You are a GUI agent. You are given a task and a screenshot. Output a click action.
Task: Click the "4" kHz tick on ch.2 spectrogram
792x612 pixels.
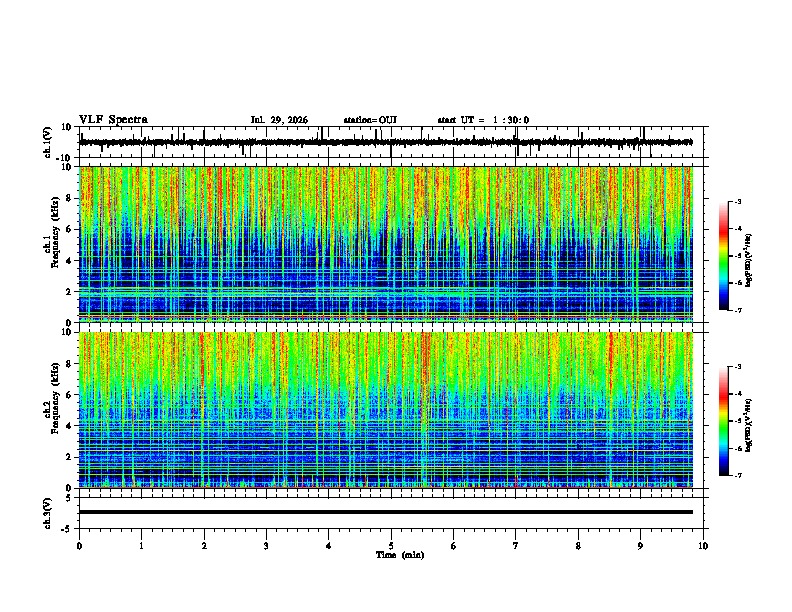(x=69, y=426)
